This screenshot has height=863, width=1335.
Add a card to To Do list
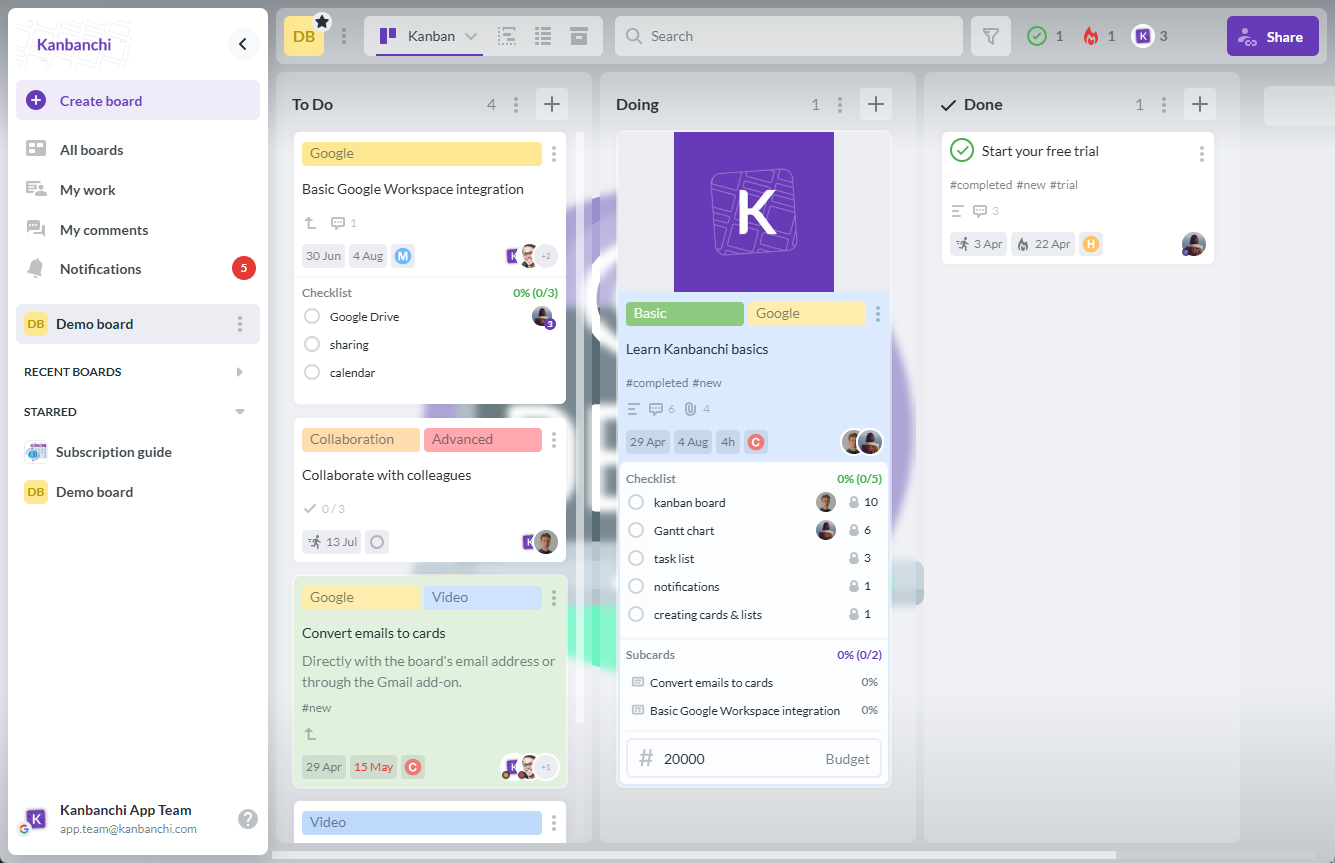tap(552, 104)
